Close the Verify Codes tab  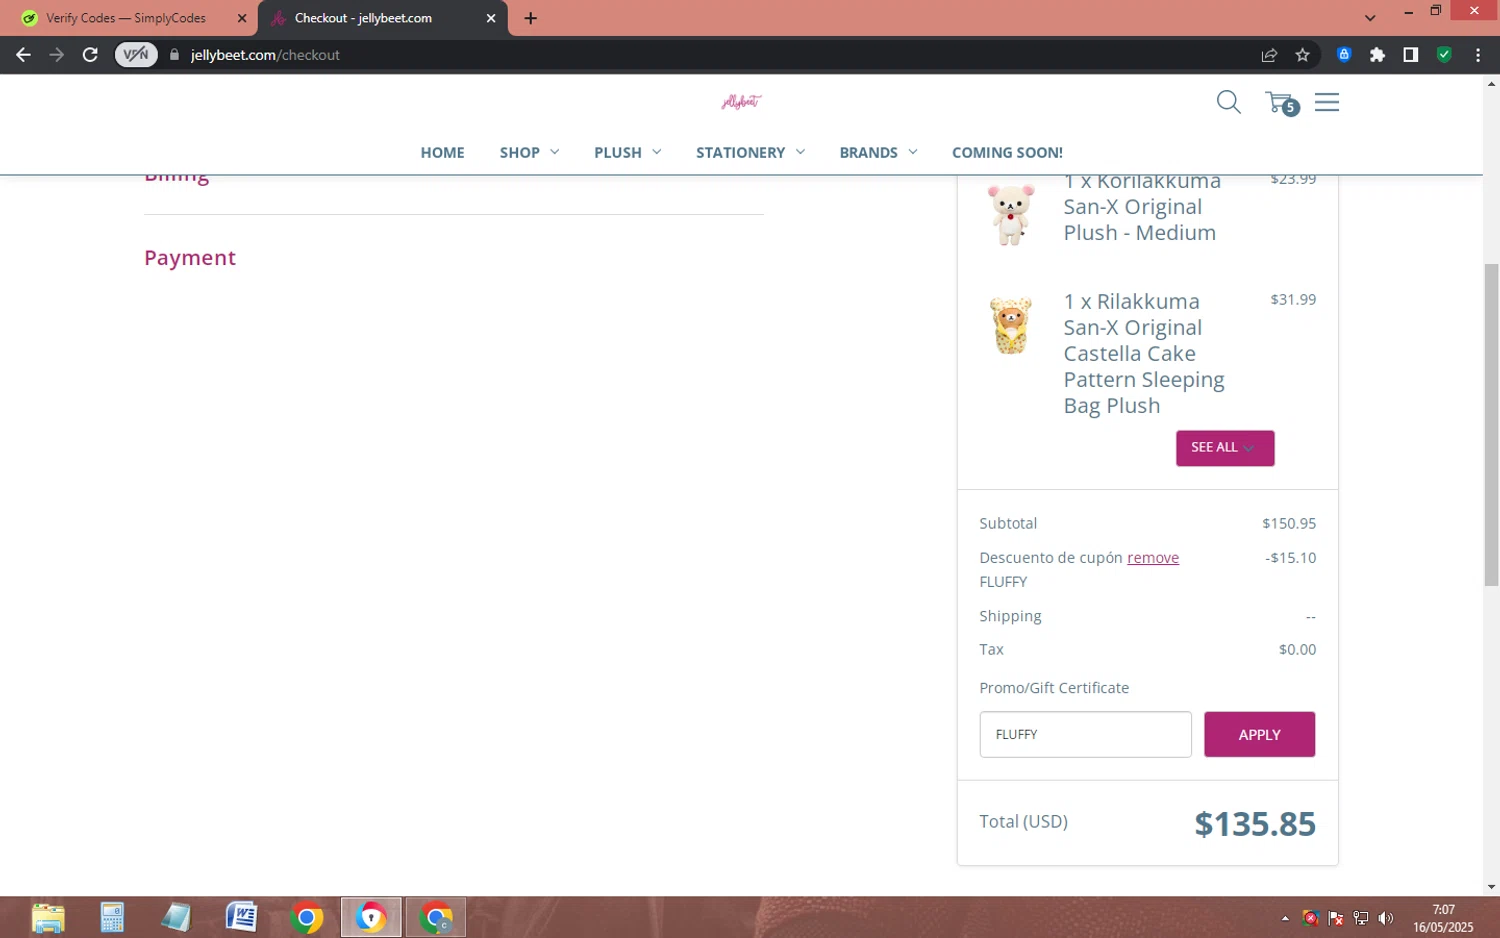(241, 18)
